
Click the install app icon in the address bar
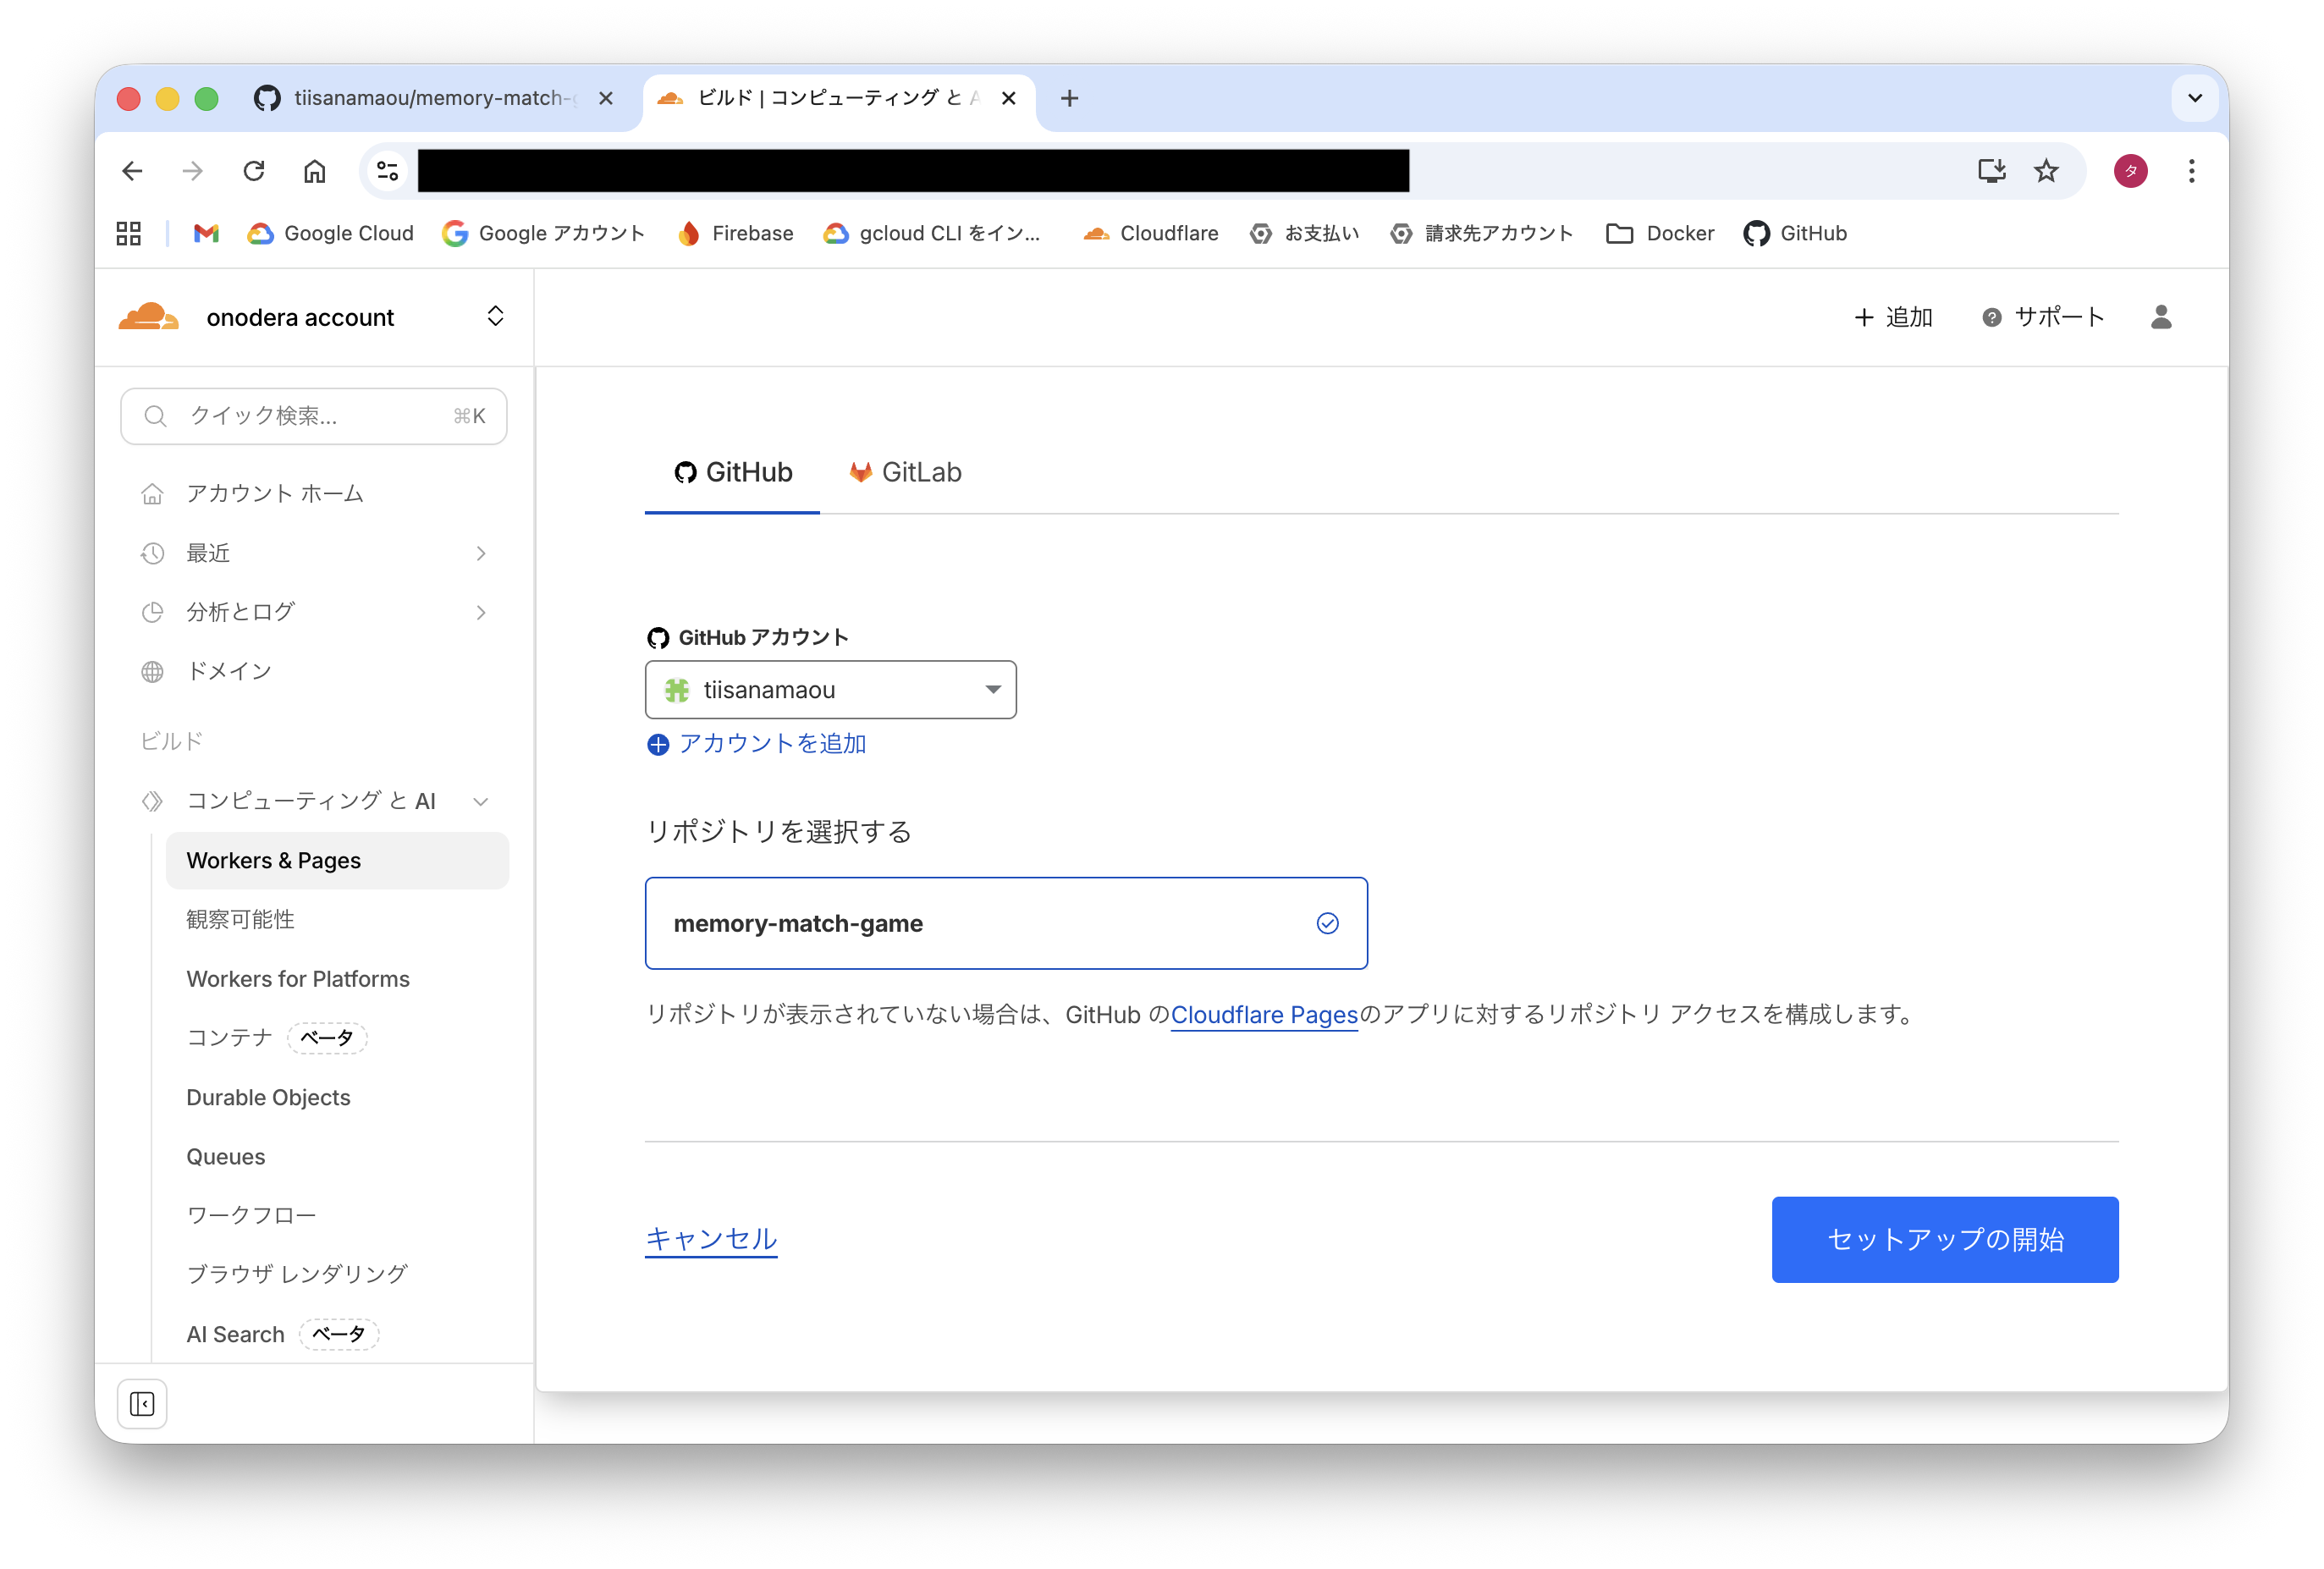(1991, 171)
